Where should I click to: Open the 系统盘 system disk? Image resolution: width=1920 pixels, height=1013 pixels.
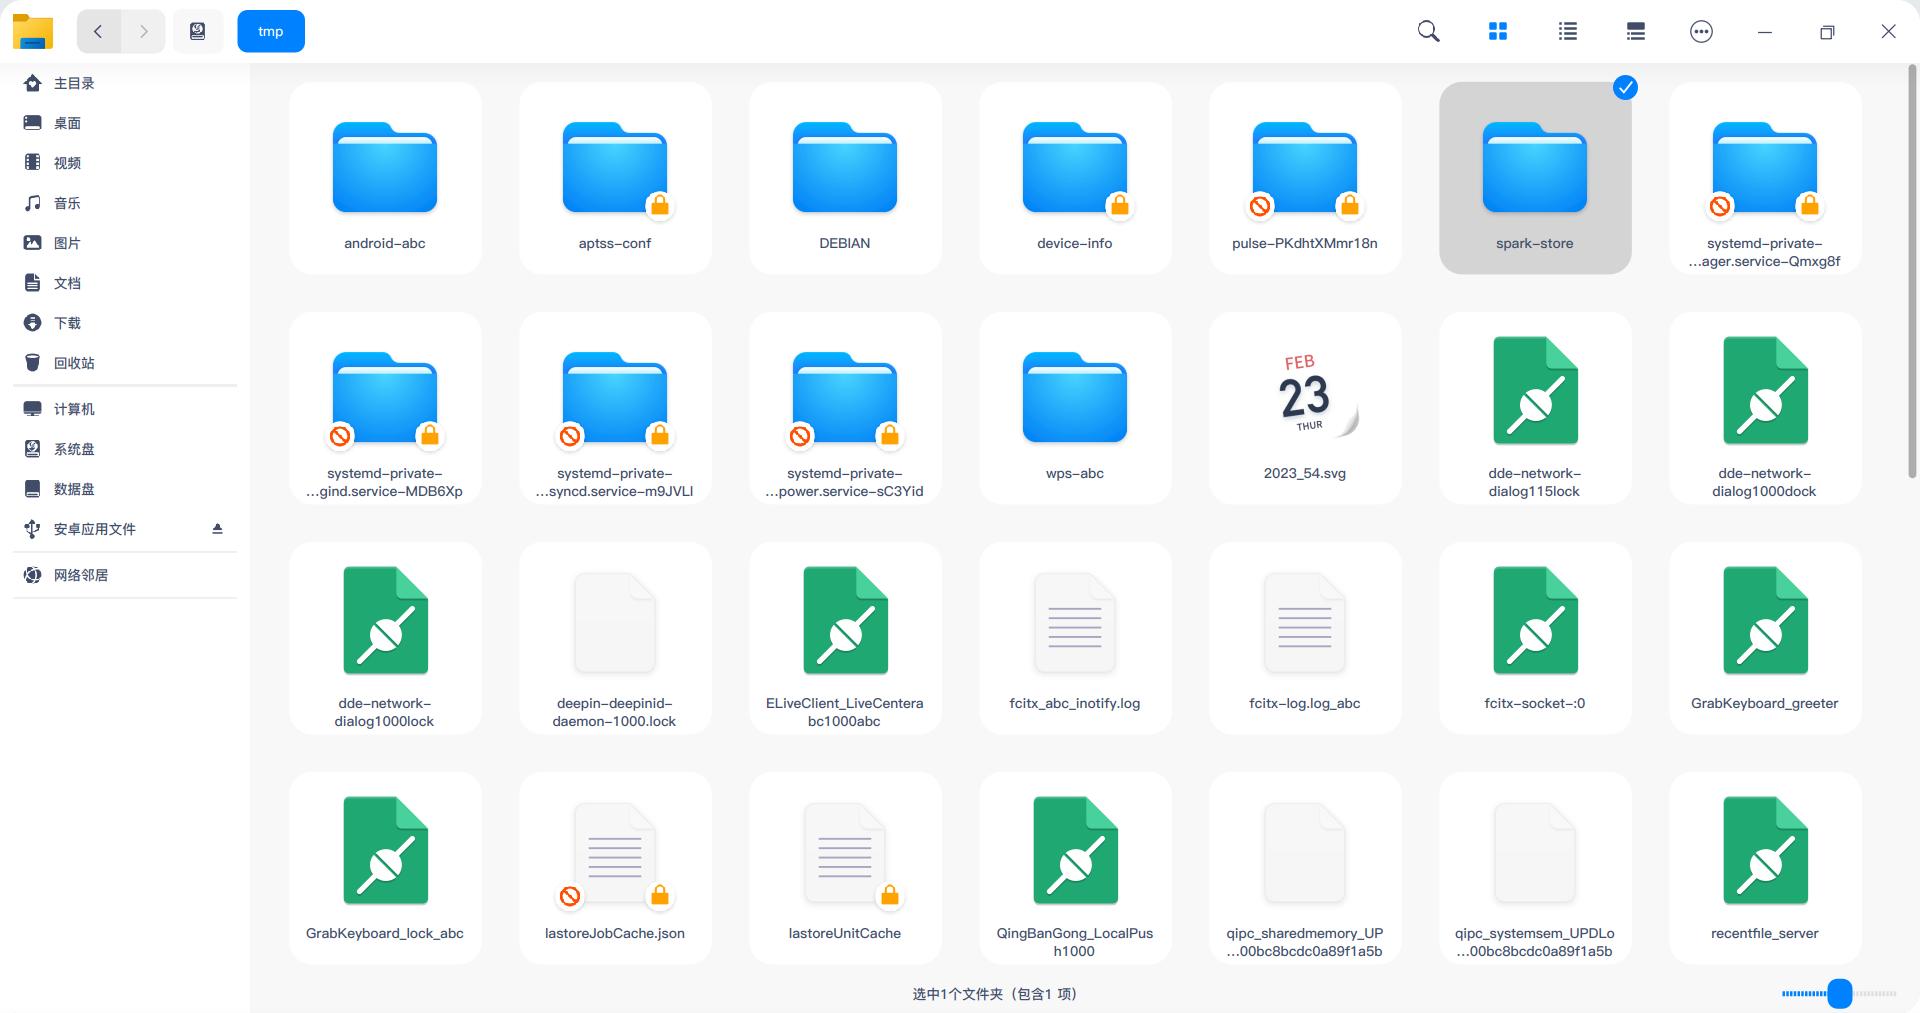tap(72, 448)
